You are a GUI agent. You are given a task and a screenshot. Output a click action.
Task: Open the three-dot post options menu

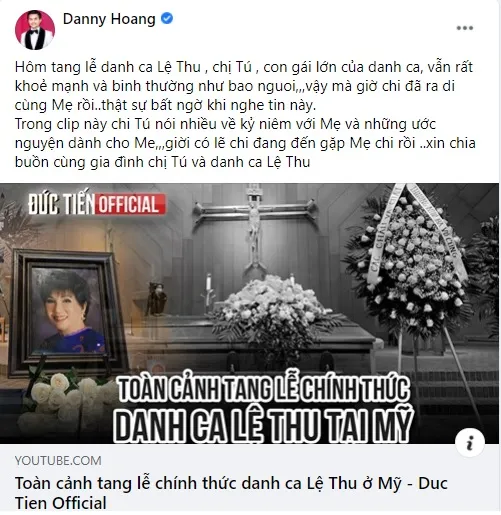(x=465, y=28)
